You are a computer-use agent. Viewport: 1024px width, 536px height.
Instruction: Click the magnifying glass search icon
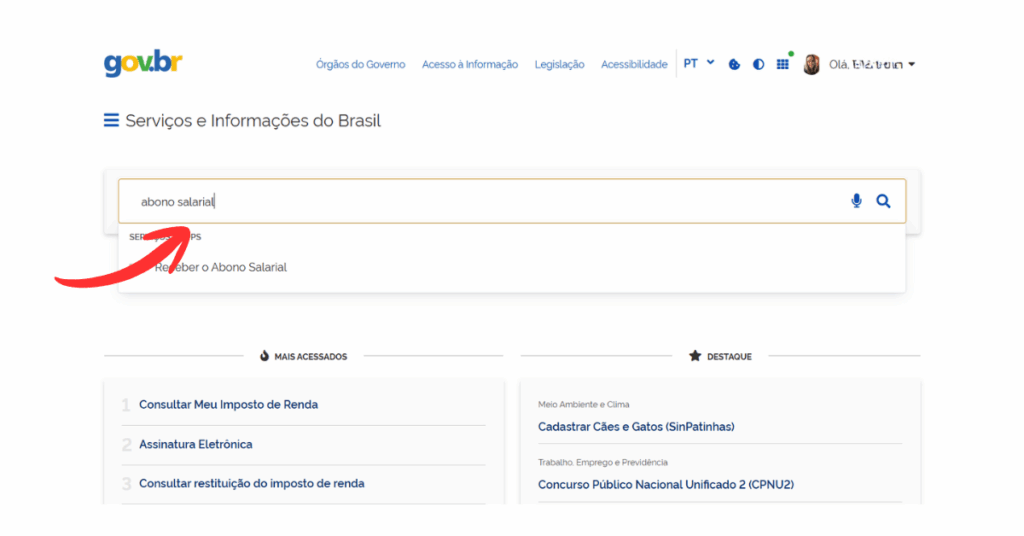(883, 201)
